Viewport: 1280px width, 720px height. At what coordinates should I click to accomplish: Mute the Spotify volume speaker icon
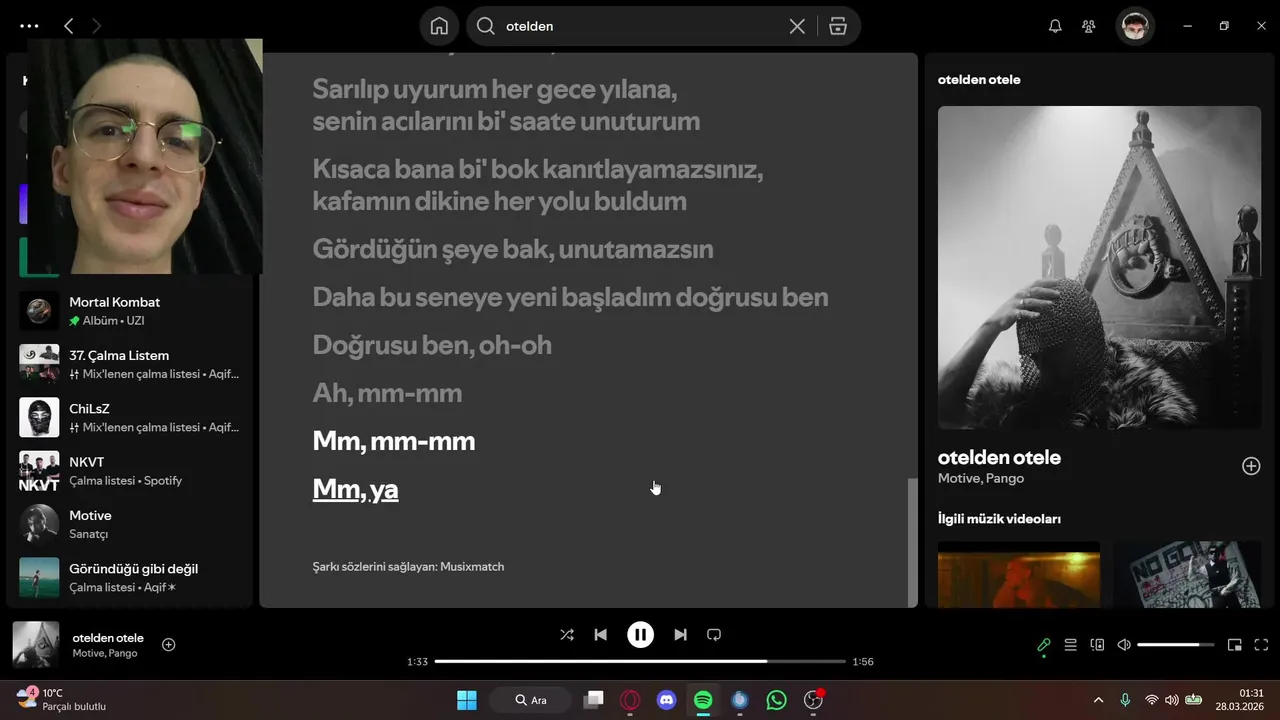pyautogui.click(x=1124, y=645)
